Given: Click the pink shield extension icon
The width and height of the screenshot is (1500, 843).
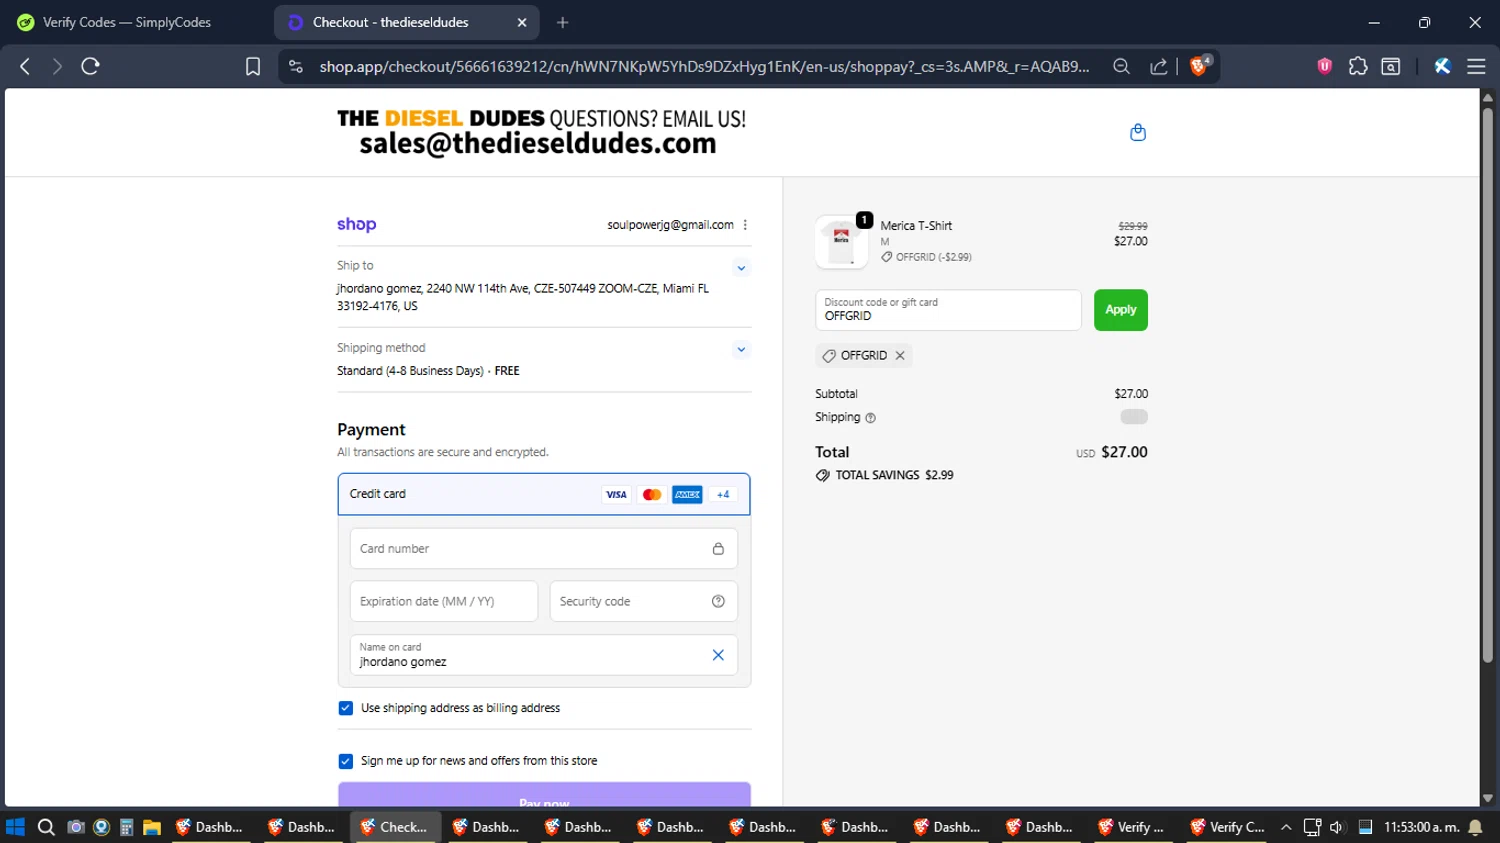Looking at the screenshot, I should tap(1325, 66).
